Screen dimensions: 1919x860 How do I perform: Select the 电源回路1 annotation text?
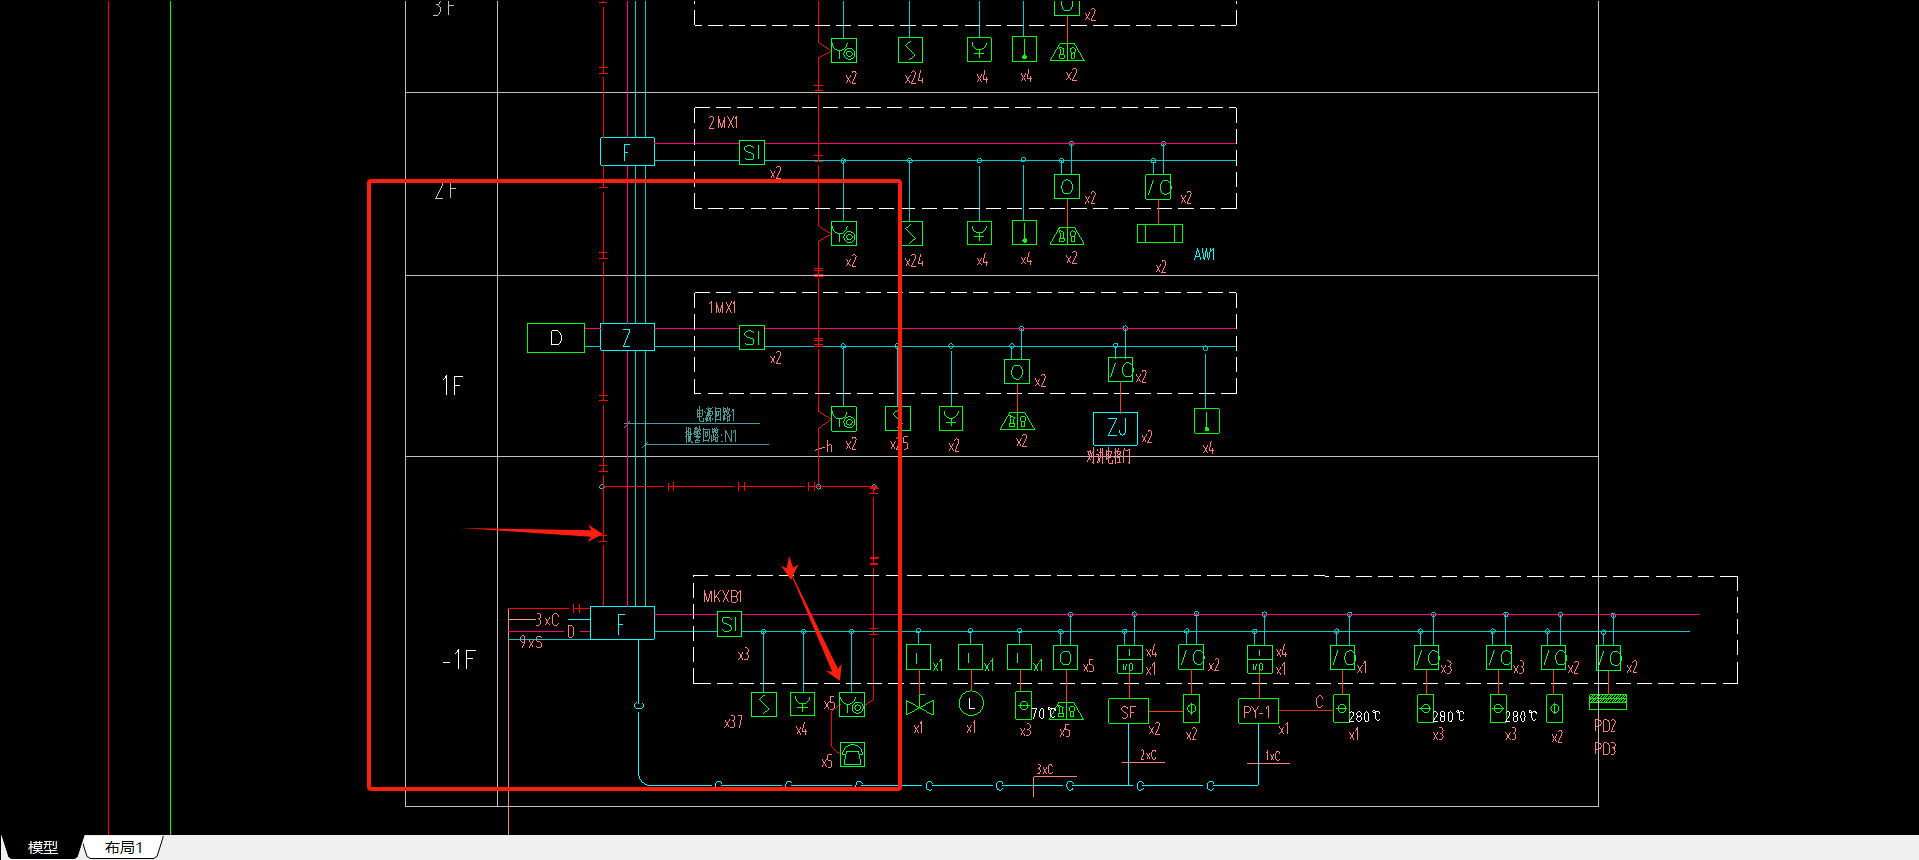pyautogui.click(x=716, y=414)
